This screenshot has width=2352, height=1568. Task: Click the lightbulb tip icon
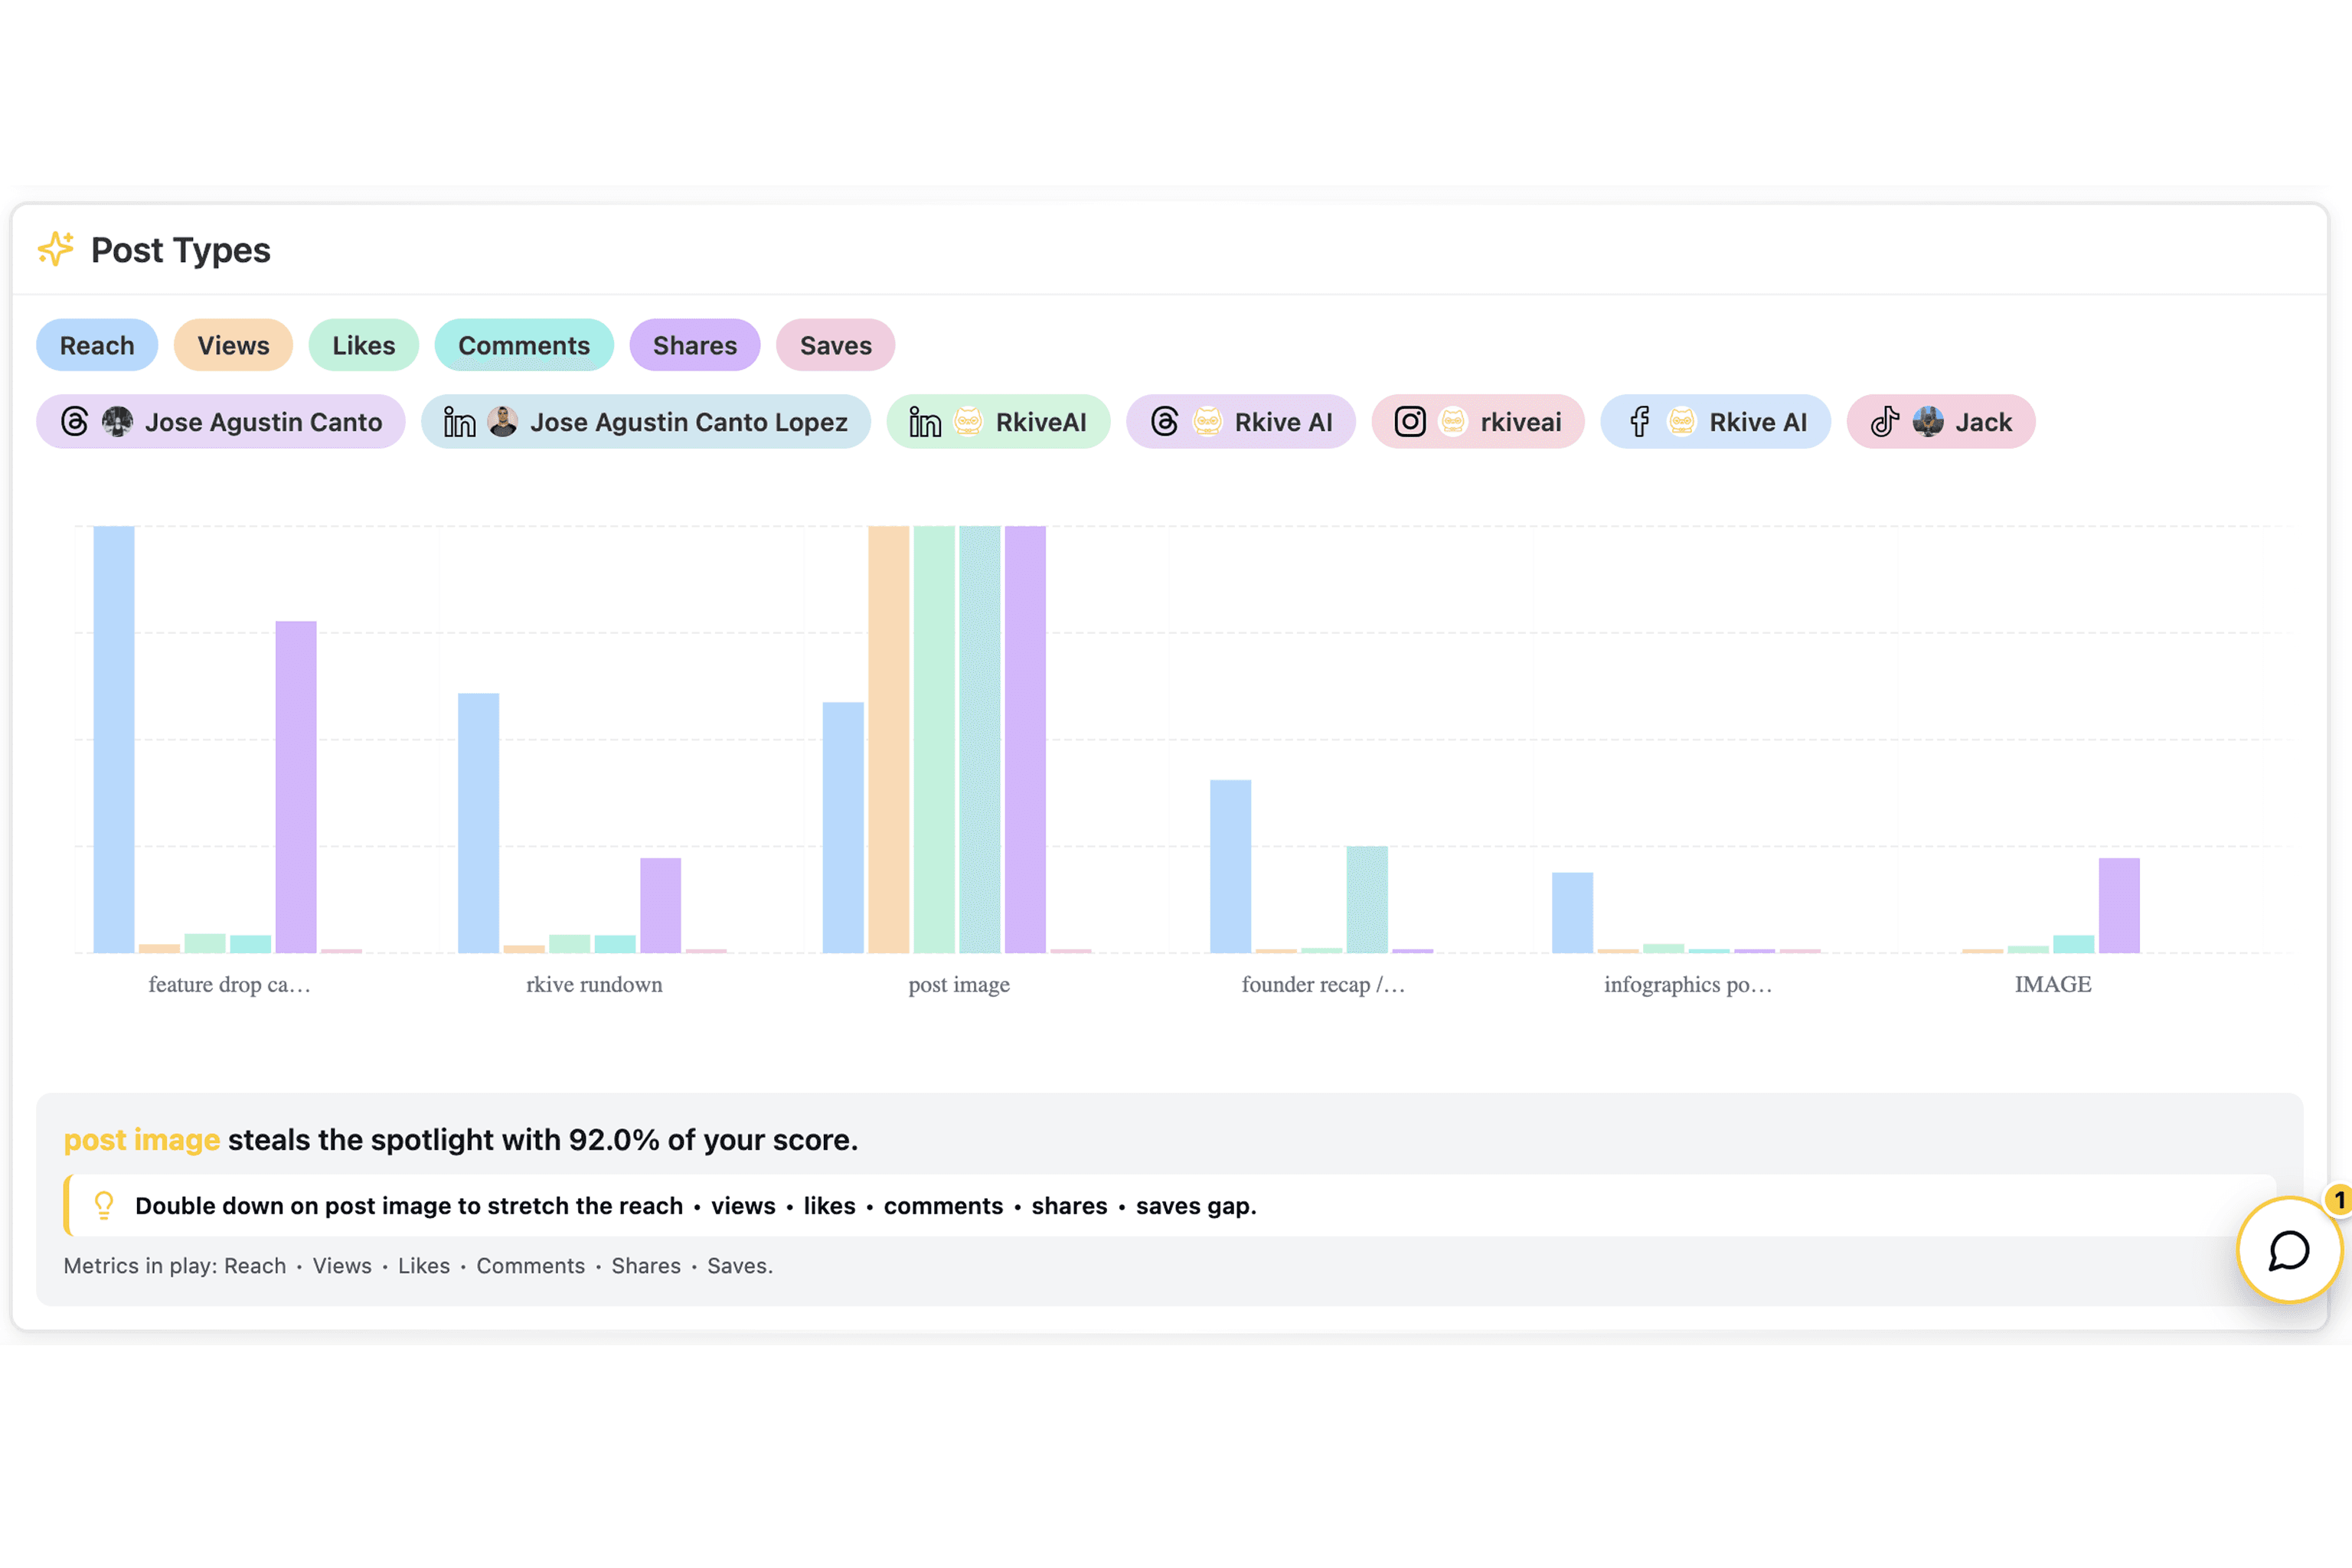click(x=104, y=1205)
